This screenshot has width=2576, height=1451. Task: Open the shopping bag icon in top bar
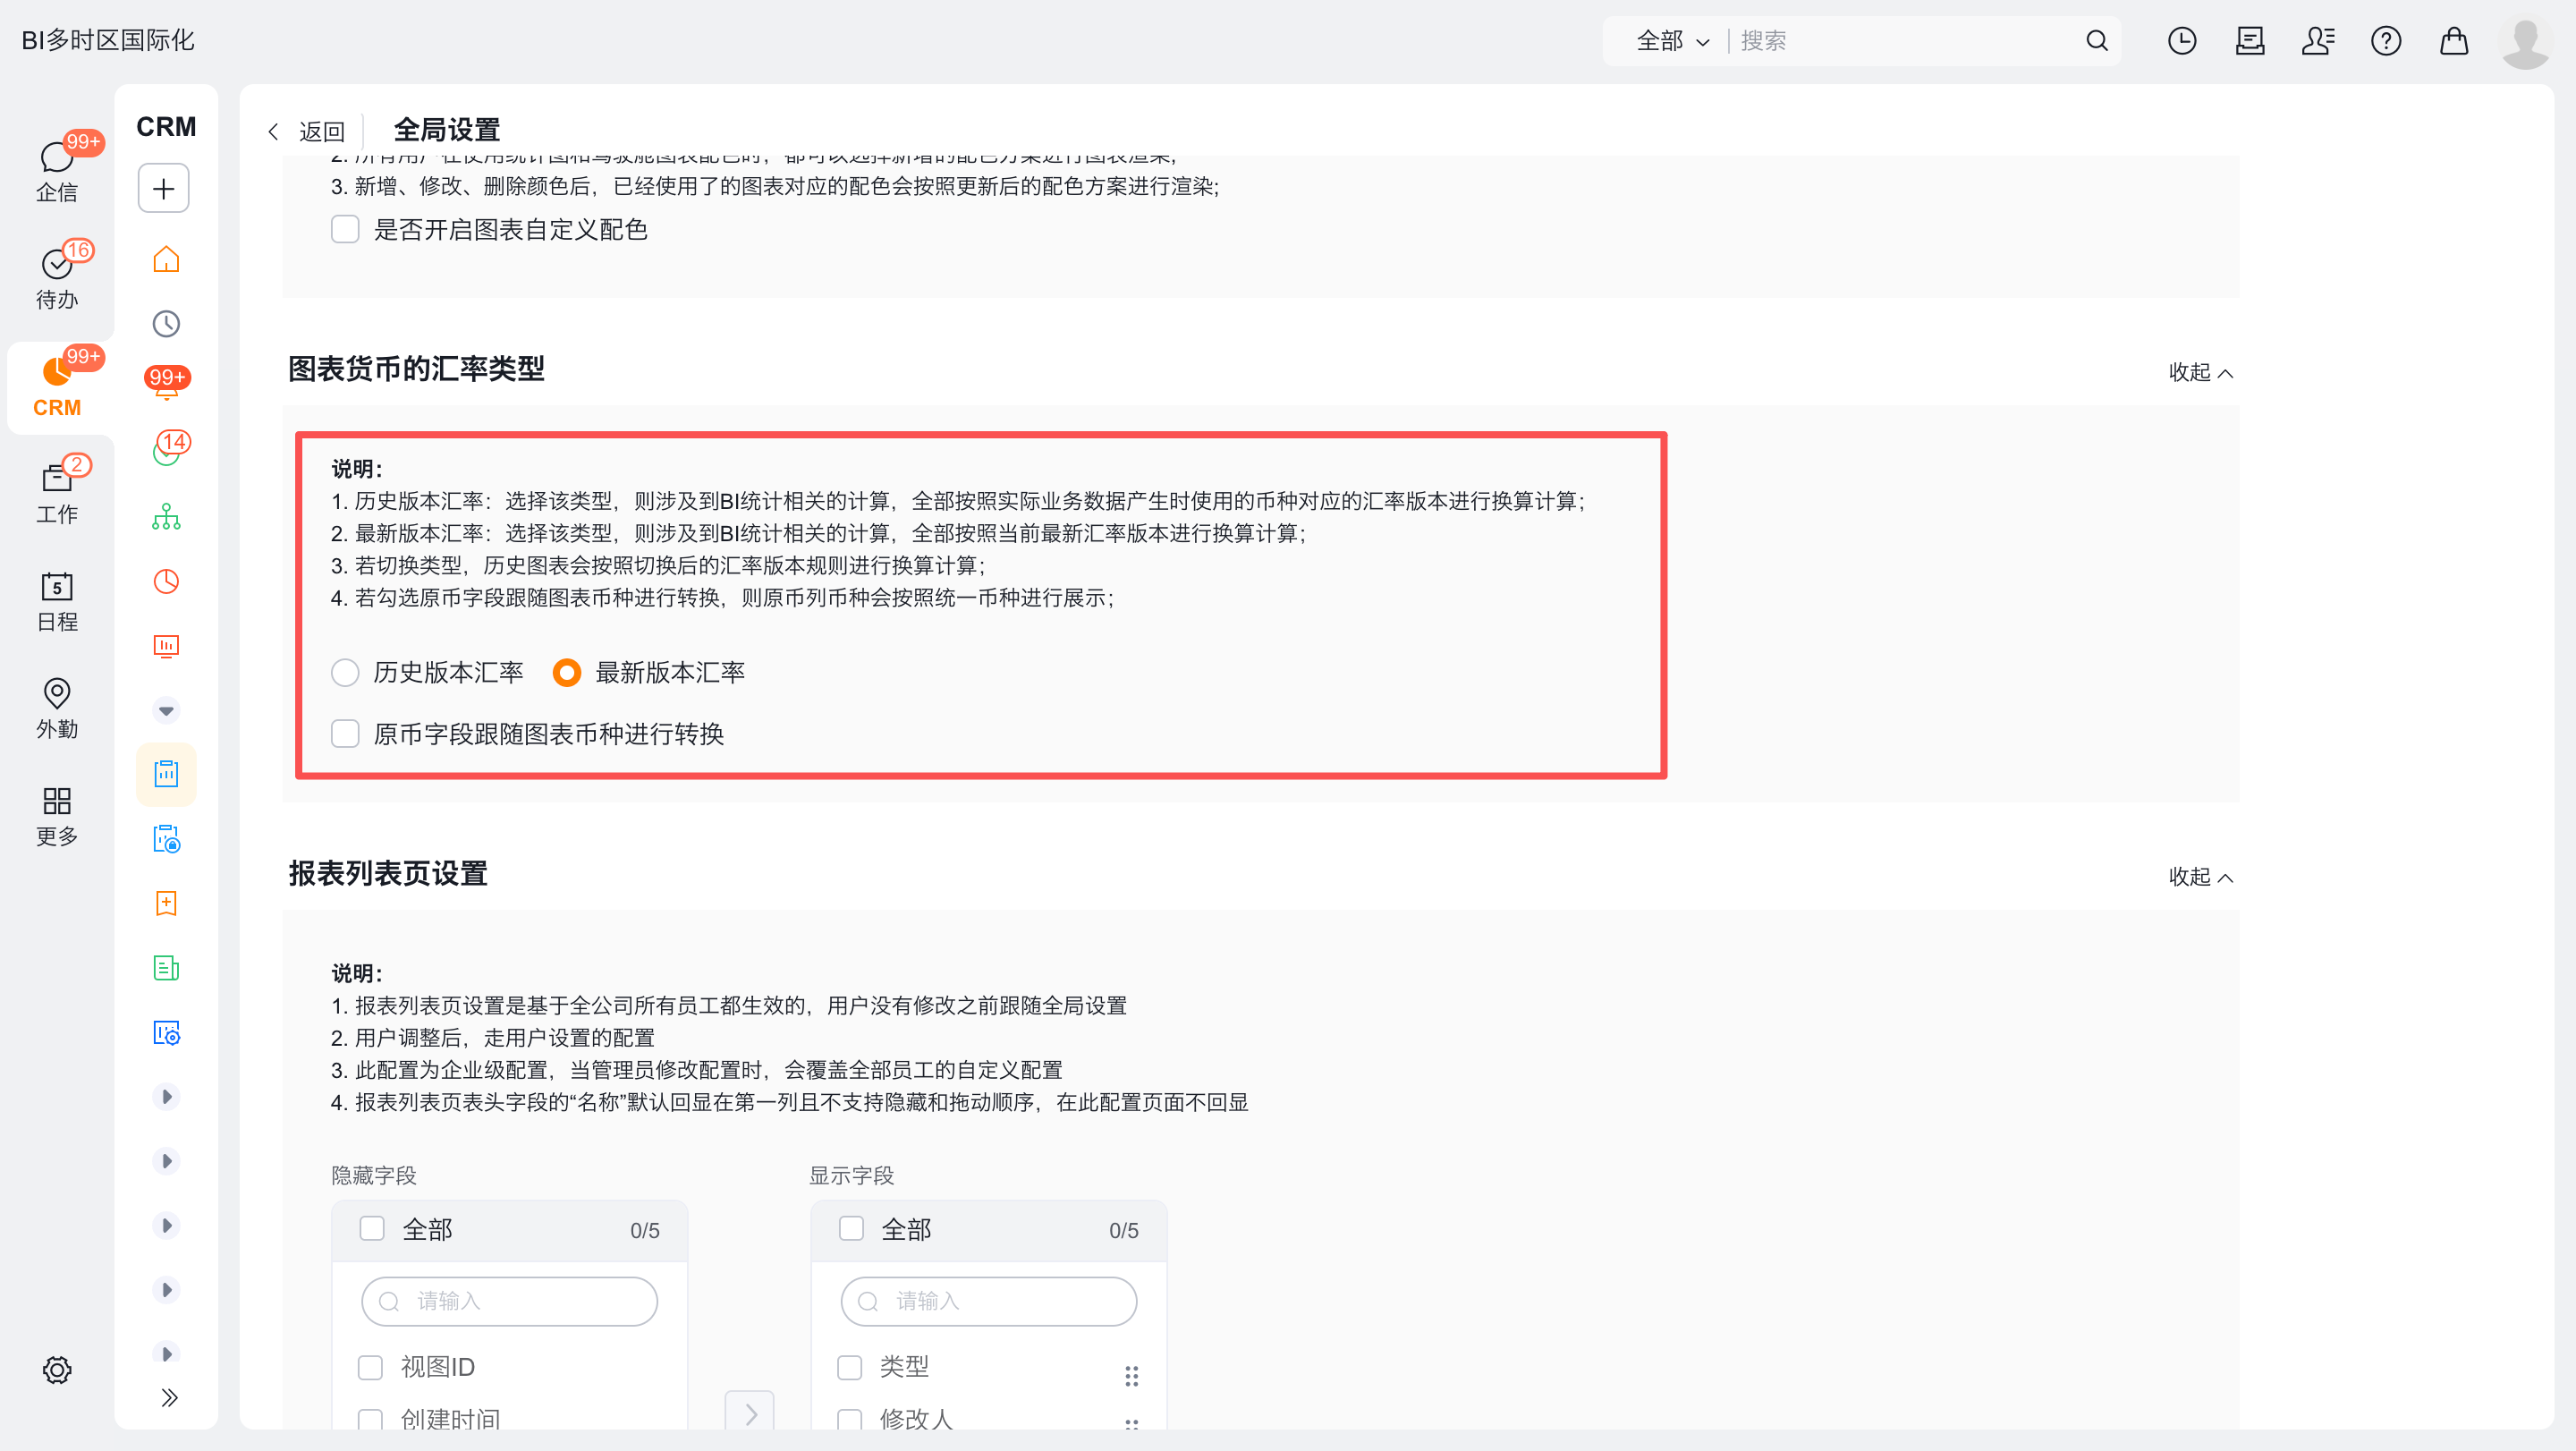(x=2453, y=41)
